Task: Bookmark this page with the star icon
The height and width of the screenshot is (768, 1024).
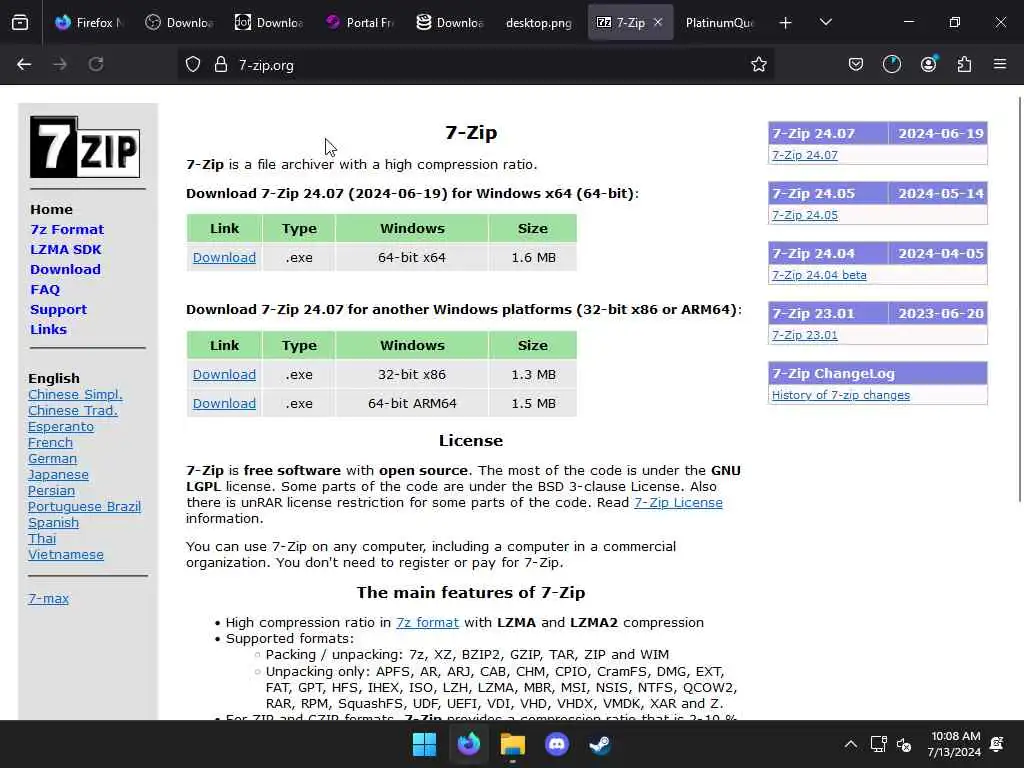Action: coord(758,64)
